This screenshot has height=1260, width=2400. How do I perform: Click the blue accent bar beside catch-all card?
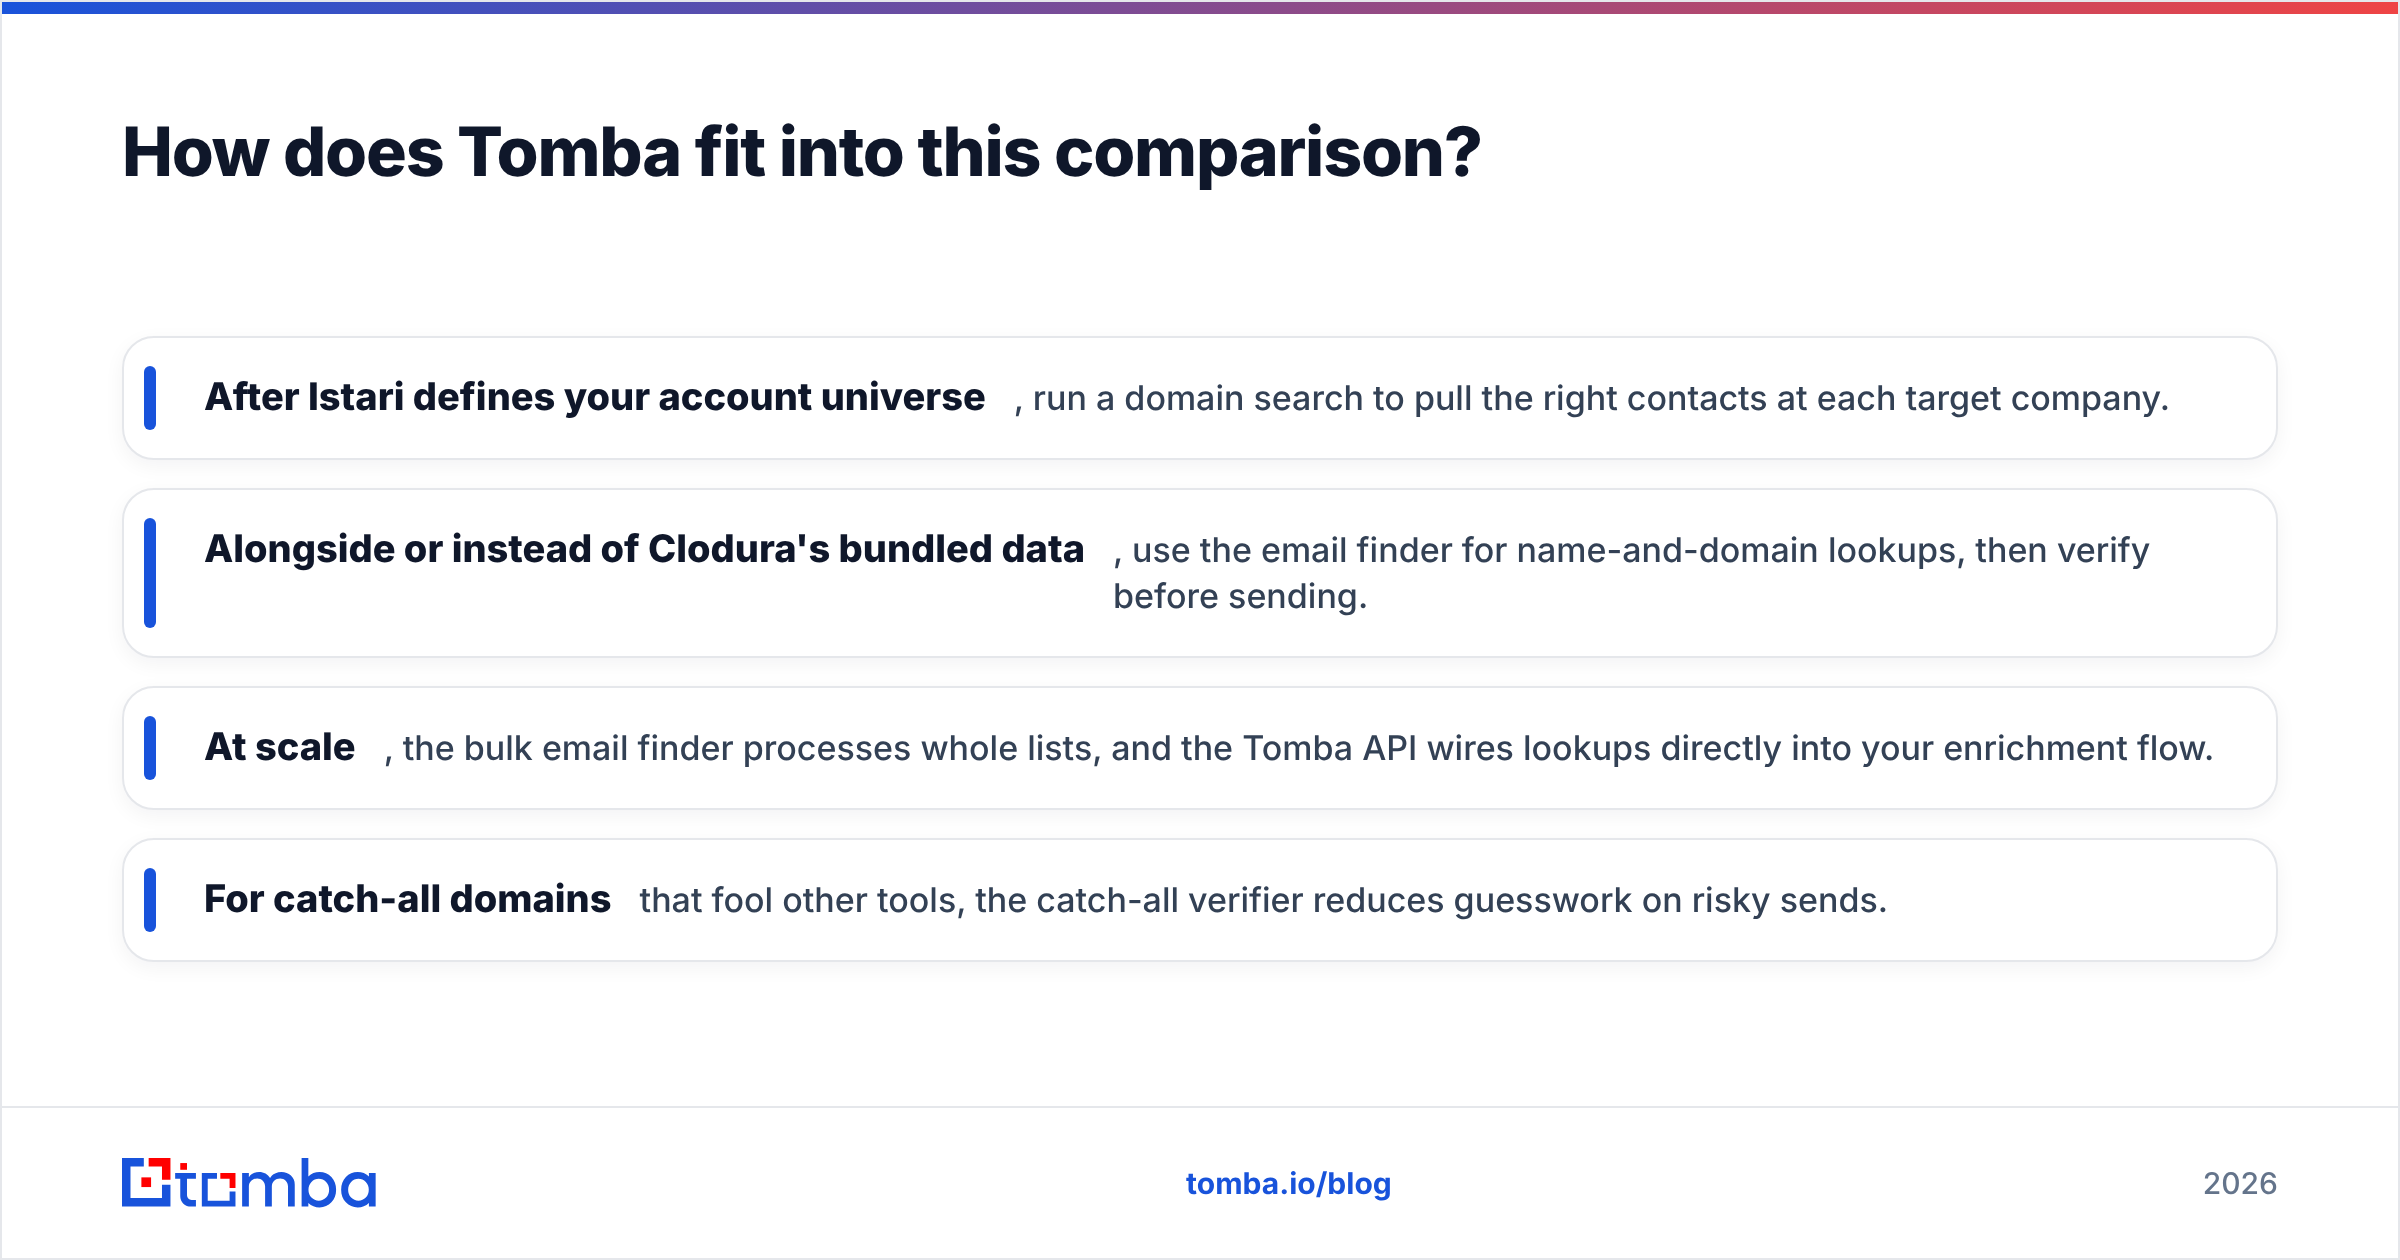tap(150, 900)
